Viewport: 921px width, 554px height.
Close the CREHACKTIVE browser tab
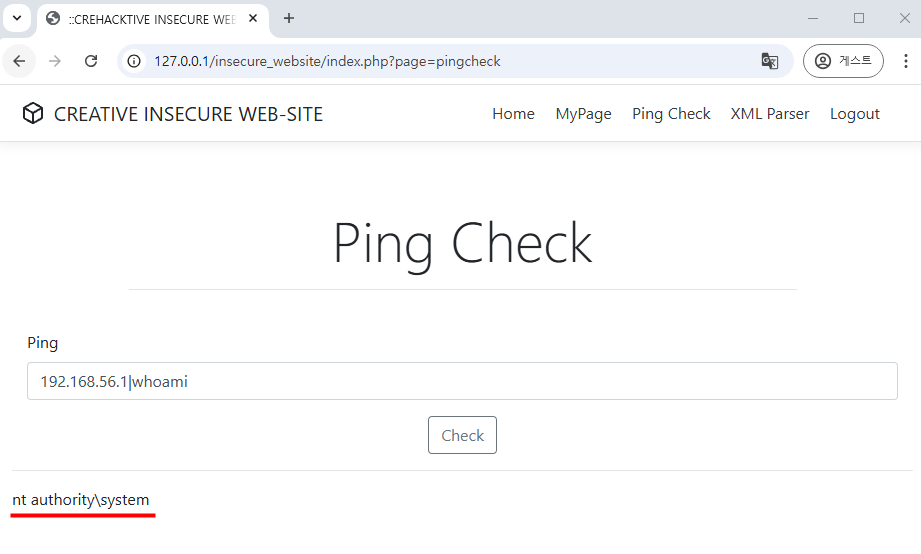coord(253,19)
